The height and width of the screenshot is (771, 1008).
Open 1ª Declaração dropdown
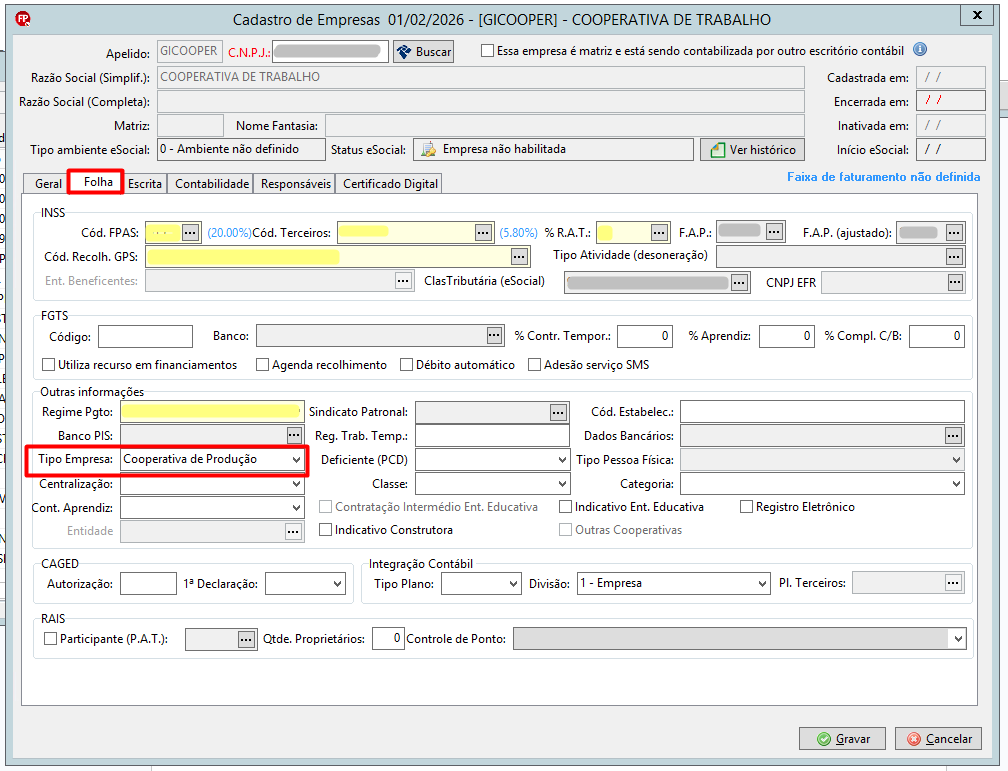[338, 584]
